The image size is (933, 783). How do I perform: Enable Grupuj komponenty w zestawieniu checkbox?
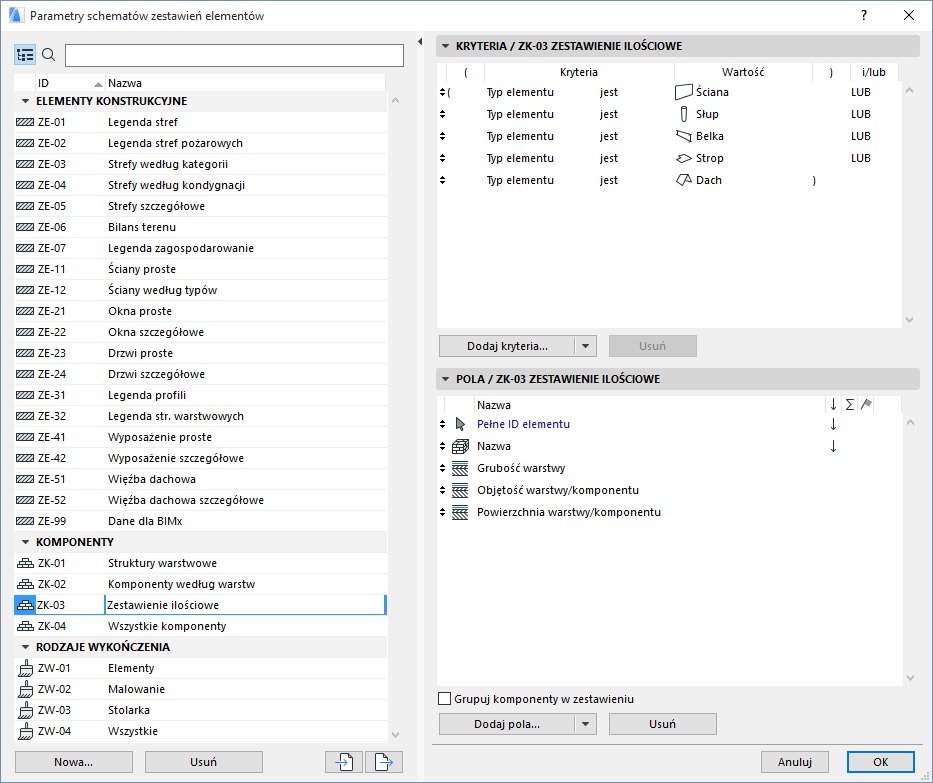tap(444, 699)
